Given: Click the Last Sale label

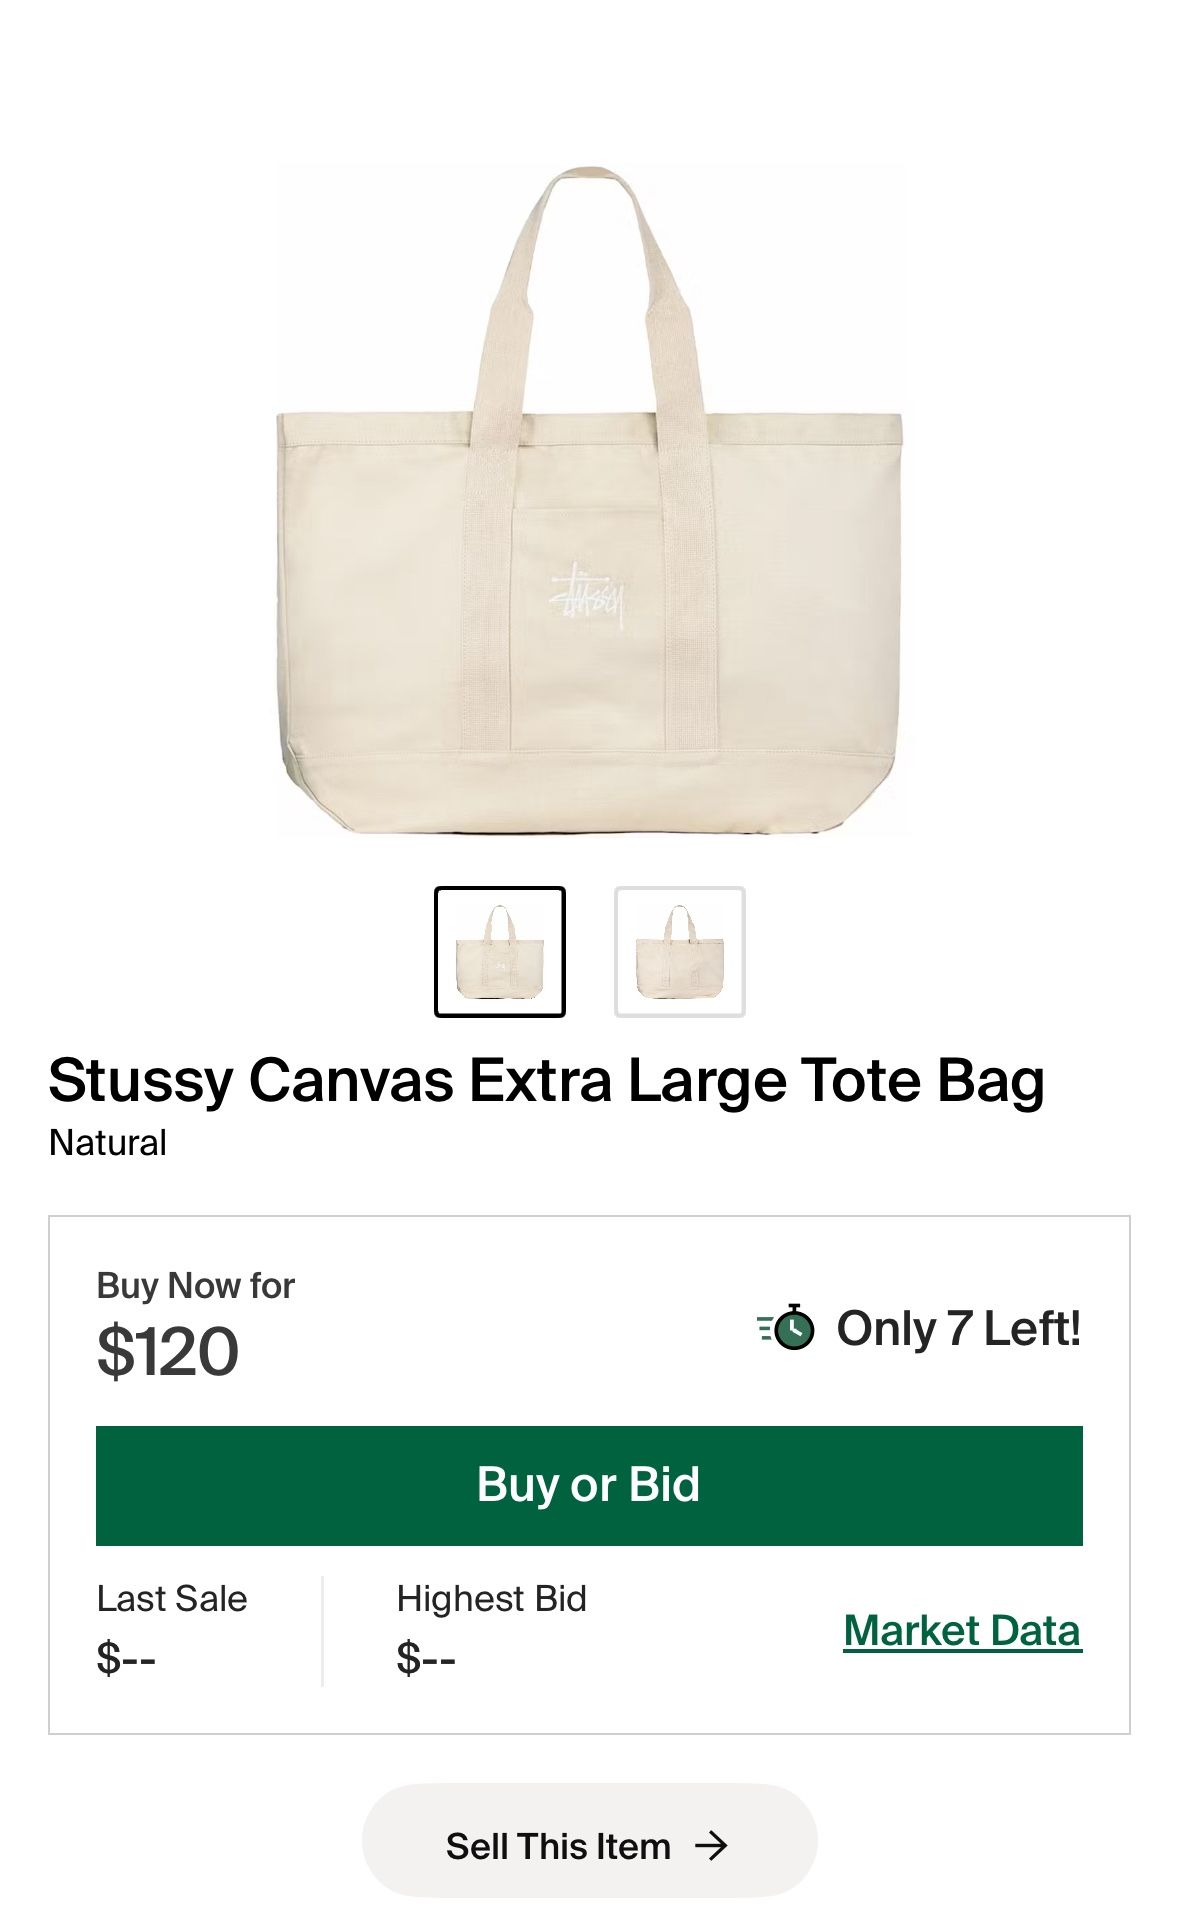Looking at the screenshot, I should click(172, 1598).
